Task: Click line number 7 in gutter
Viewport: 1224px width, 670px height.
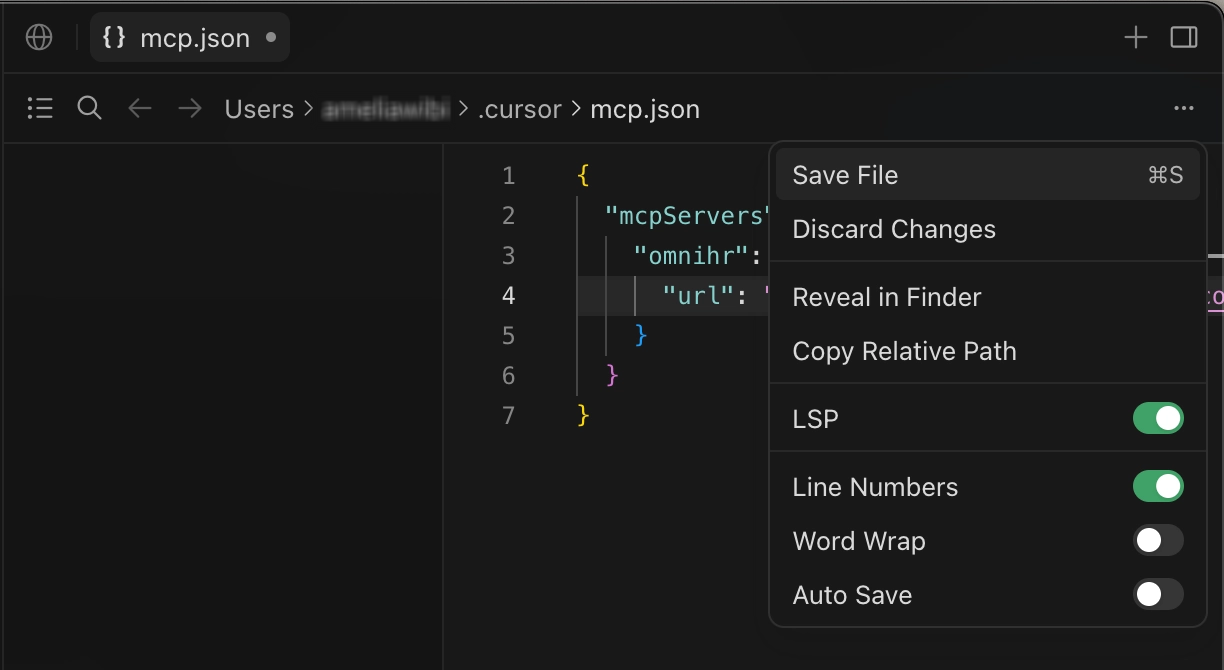Action: coord(509,416)
